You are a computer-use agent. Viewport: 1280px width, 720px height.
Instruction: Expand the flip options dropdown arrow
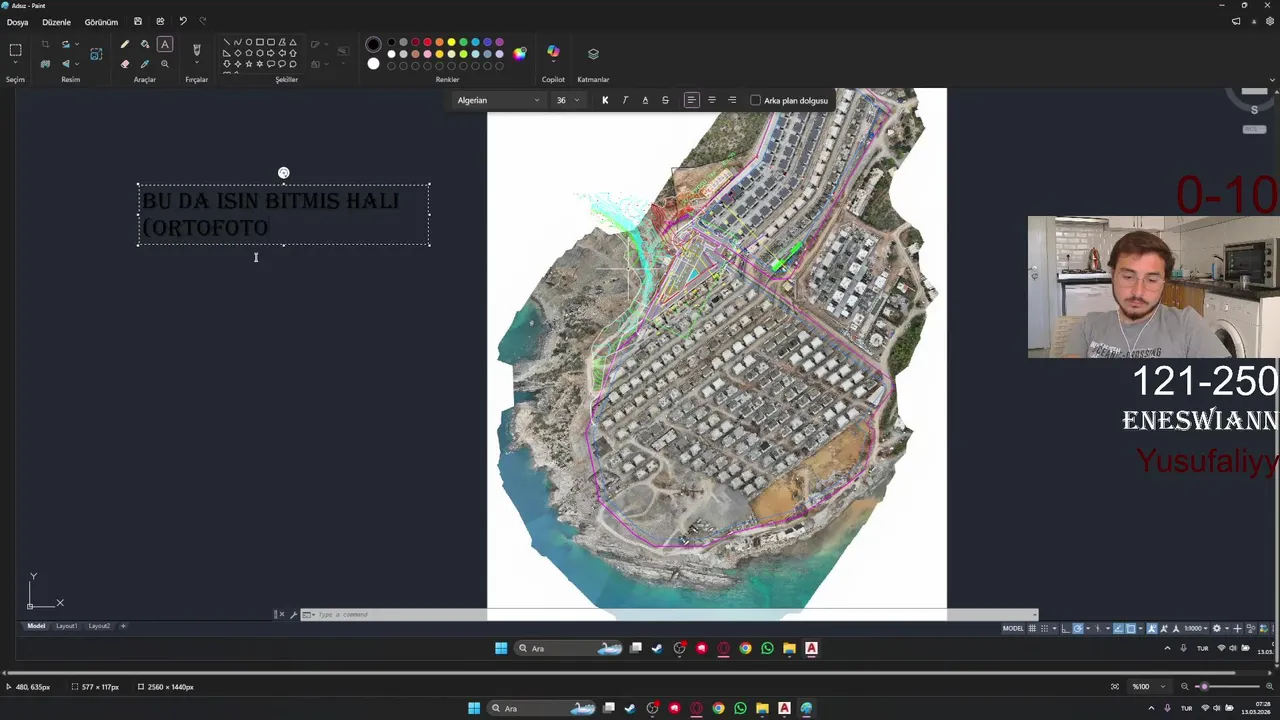point(77,64)
